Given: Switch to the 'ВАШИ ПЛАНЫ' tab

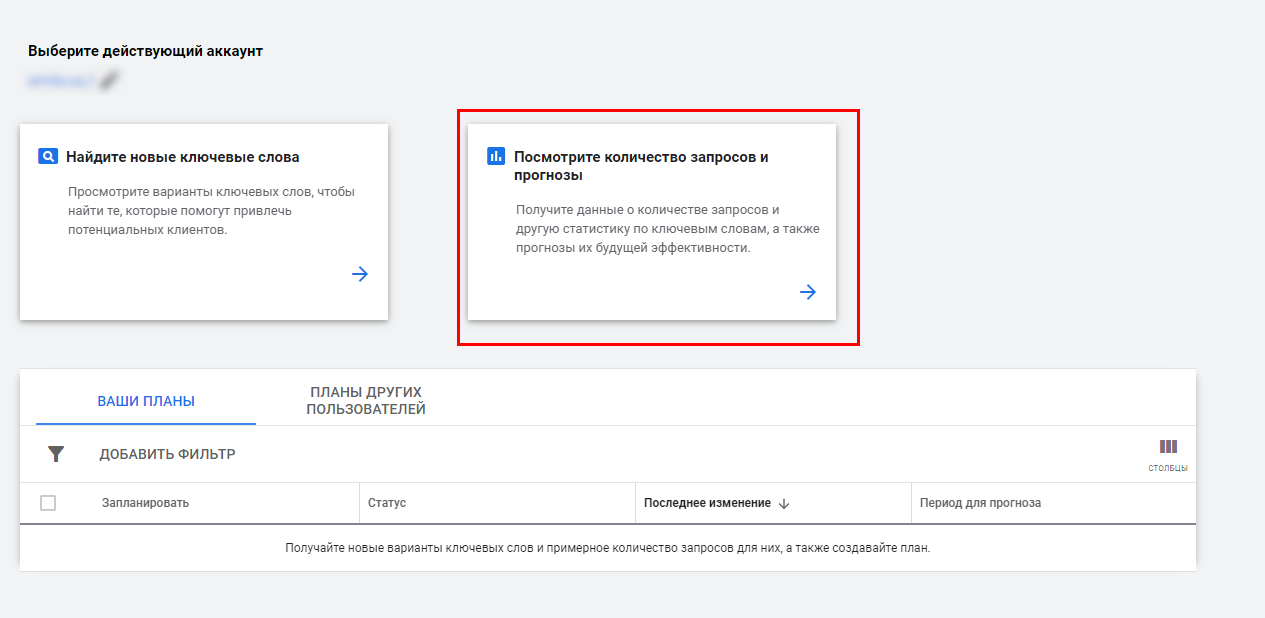Looking at the screenshot, I should [146, 401].
